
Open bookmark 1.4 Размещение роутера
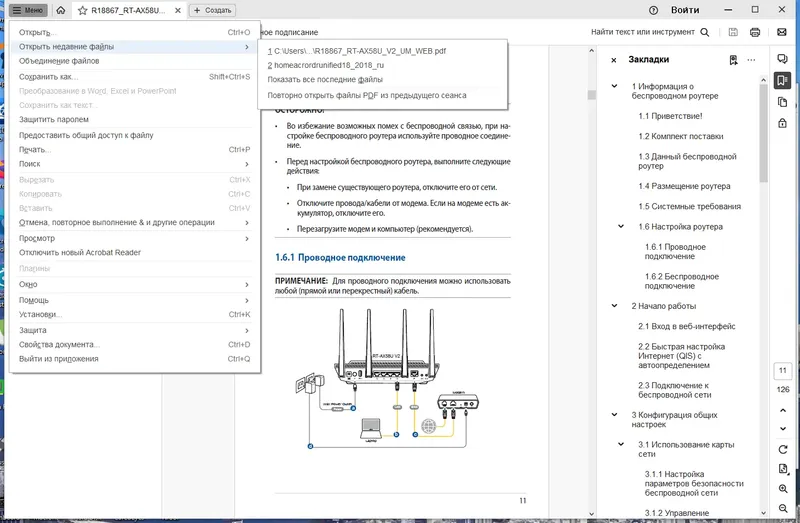pyautogui.click(x=684, y=186)
